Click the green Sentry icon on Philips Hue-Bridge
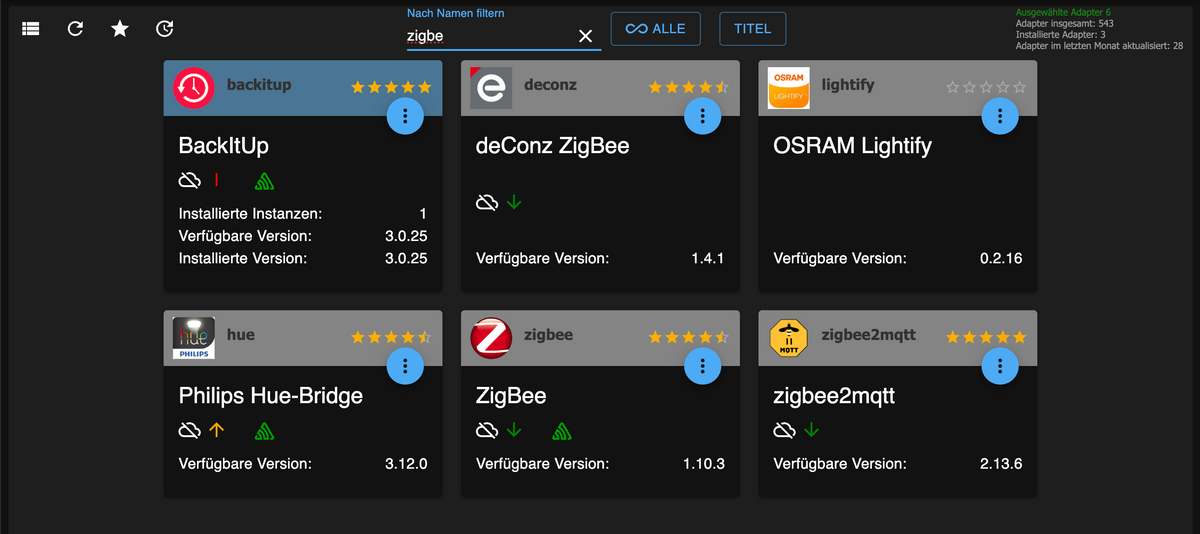Viewport: 1200px width, 534px height. tap(264, 431)
